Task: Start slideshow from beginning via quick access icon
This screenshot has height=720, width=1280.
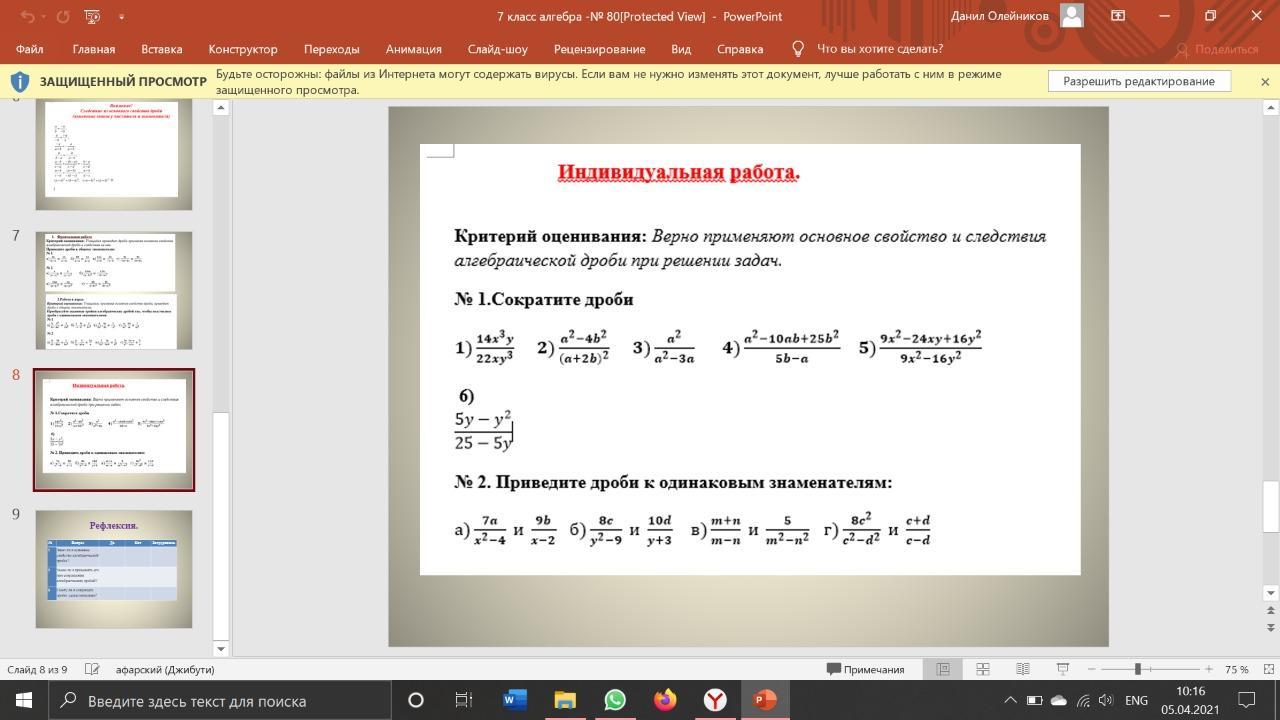Action: (x=92, y=16)
